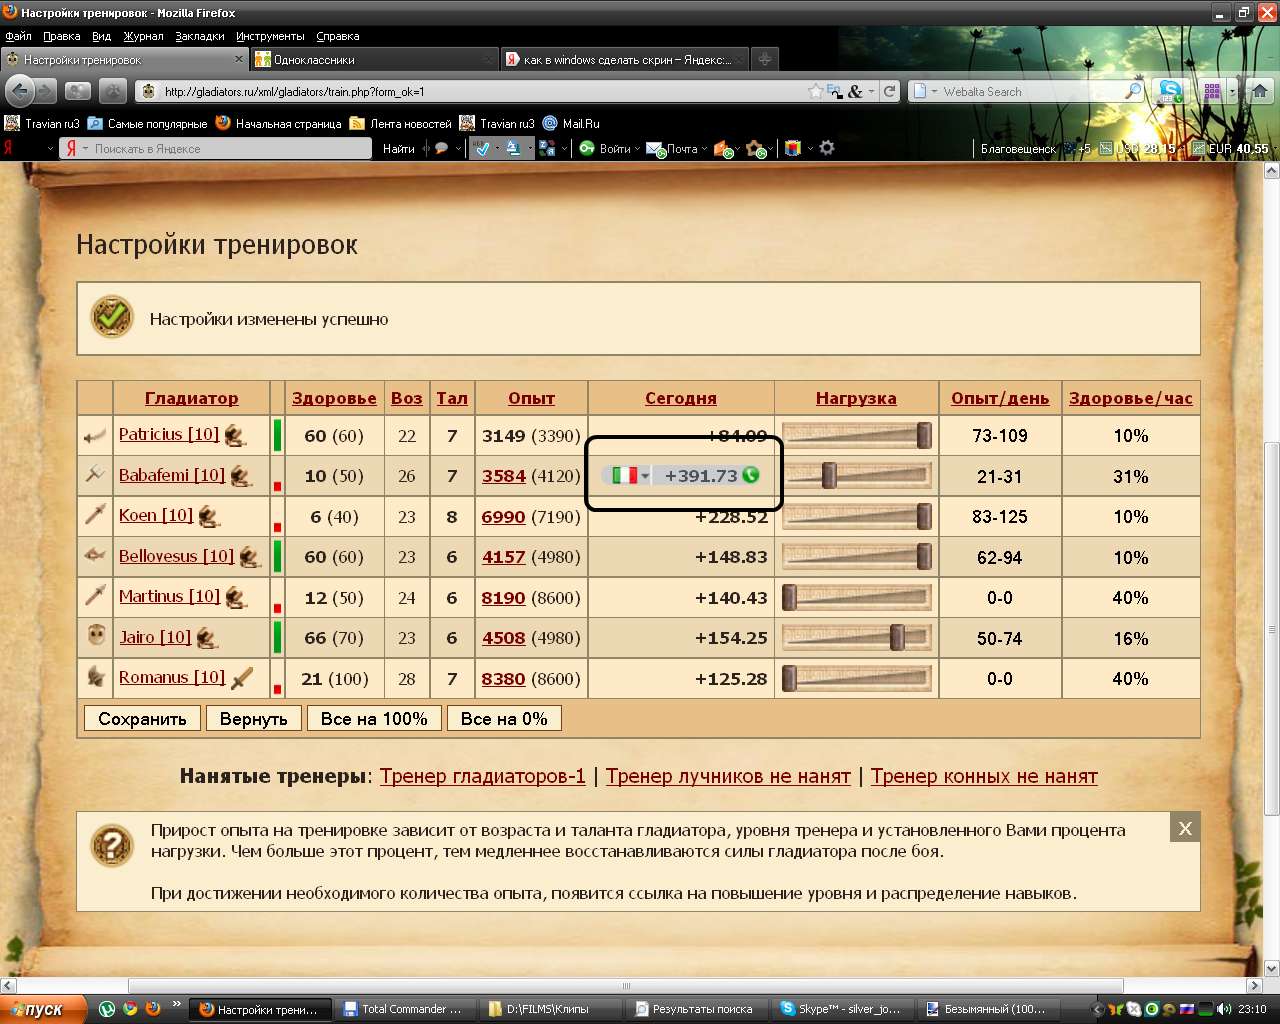Click the mask icon in Jairo's row
Viewport: 1280px width, 1024px height.
[96, 636]
